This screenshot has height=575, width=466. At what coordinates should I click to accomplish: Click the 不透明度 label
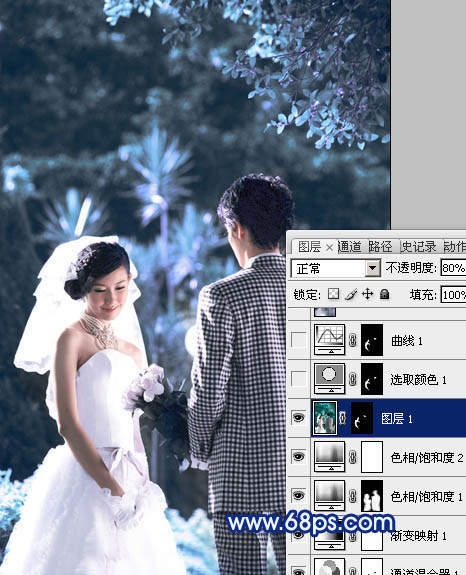(x=411, y=268)
